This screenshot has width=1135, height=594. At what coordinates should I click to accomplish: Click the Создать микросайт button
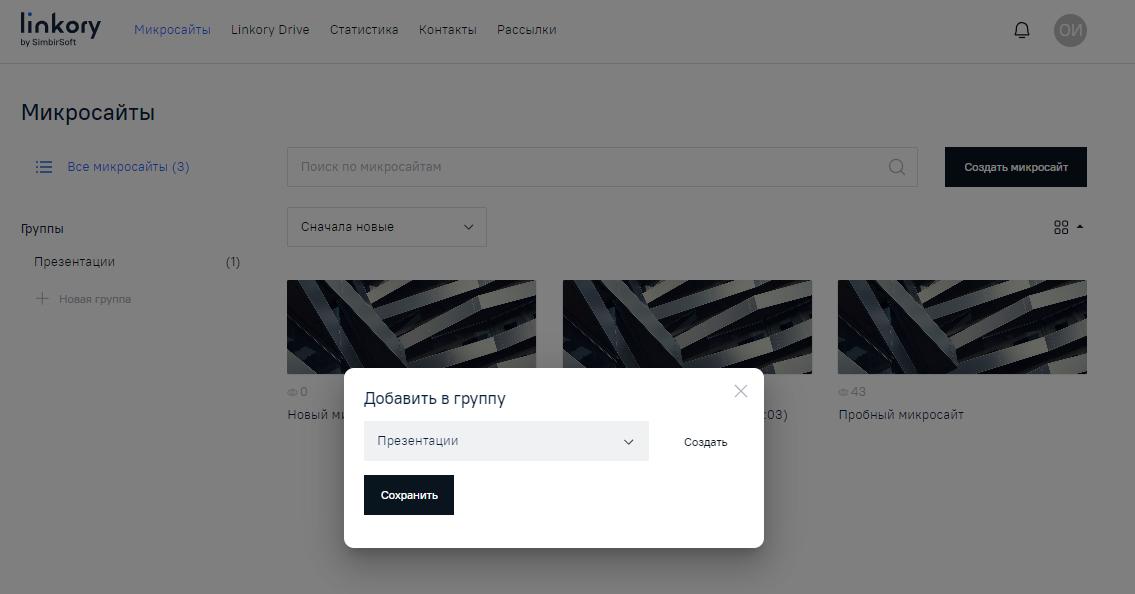coord(1015,167)
